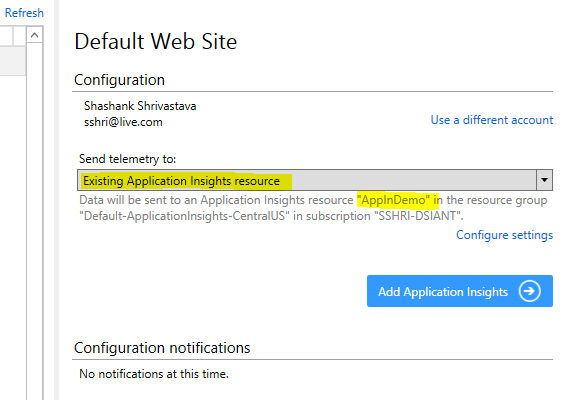
Task: Click the Send telemetry to label
Action: 127,159
